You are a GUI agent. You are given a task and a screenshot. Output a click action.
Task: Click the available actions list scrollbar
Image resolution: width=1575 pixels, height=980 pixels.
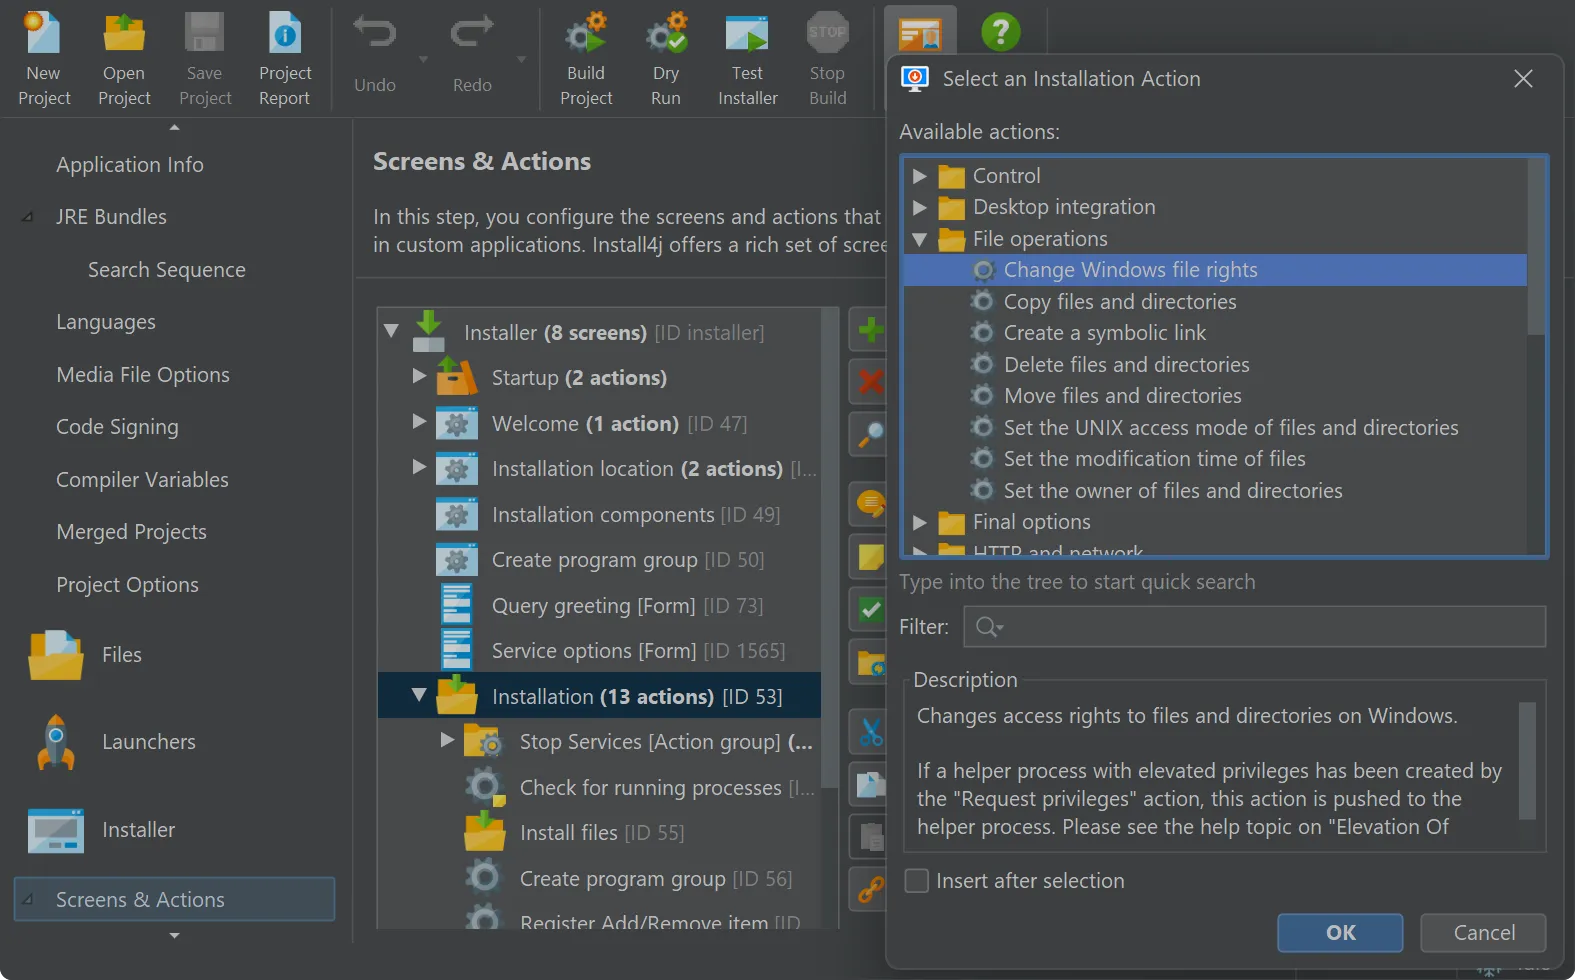click(1535, 250)
